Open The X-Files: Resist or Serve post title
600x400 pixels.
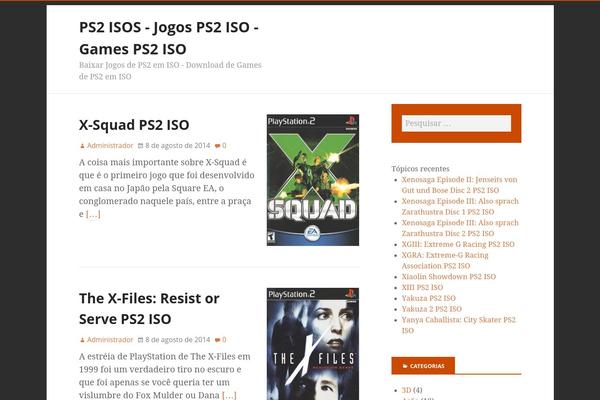point(149,309)
